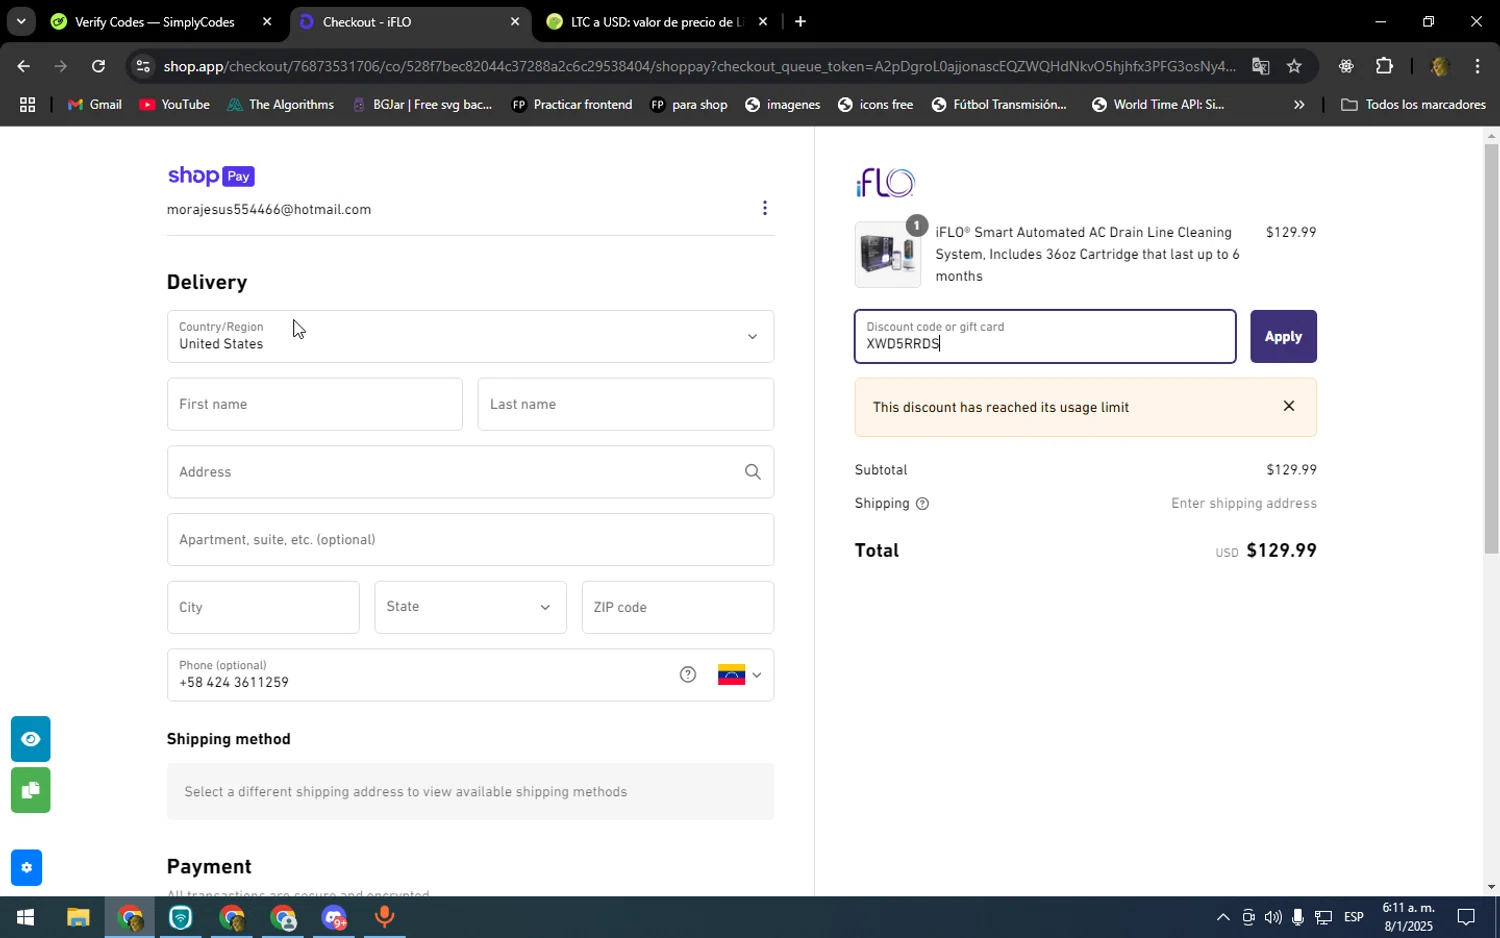Select the Venezuela flag country code
Viewport: 1500px width, 938px height.
point(739,675)
